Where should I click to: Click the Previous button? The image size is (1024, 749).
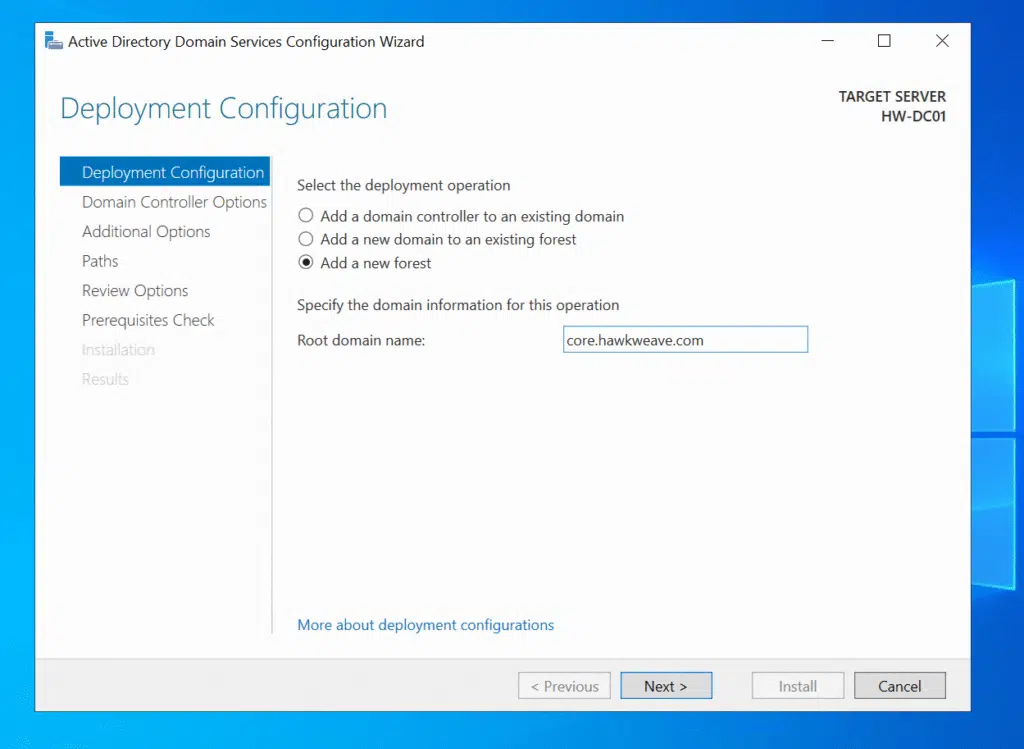point(564,686)
